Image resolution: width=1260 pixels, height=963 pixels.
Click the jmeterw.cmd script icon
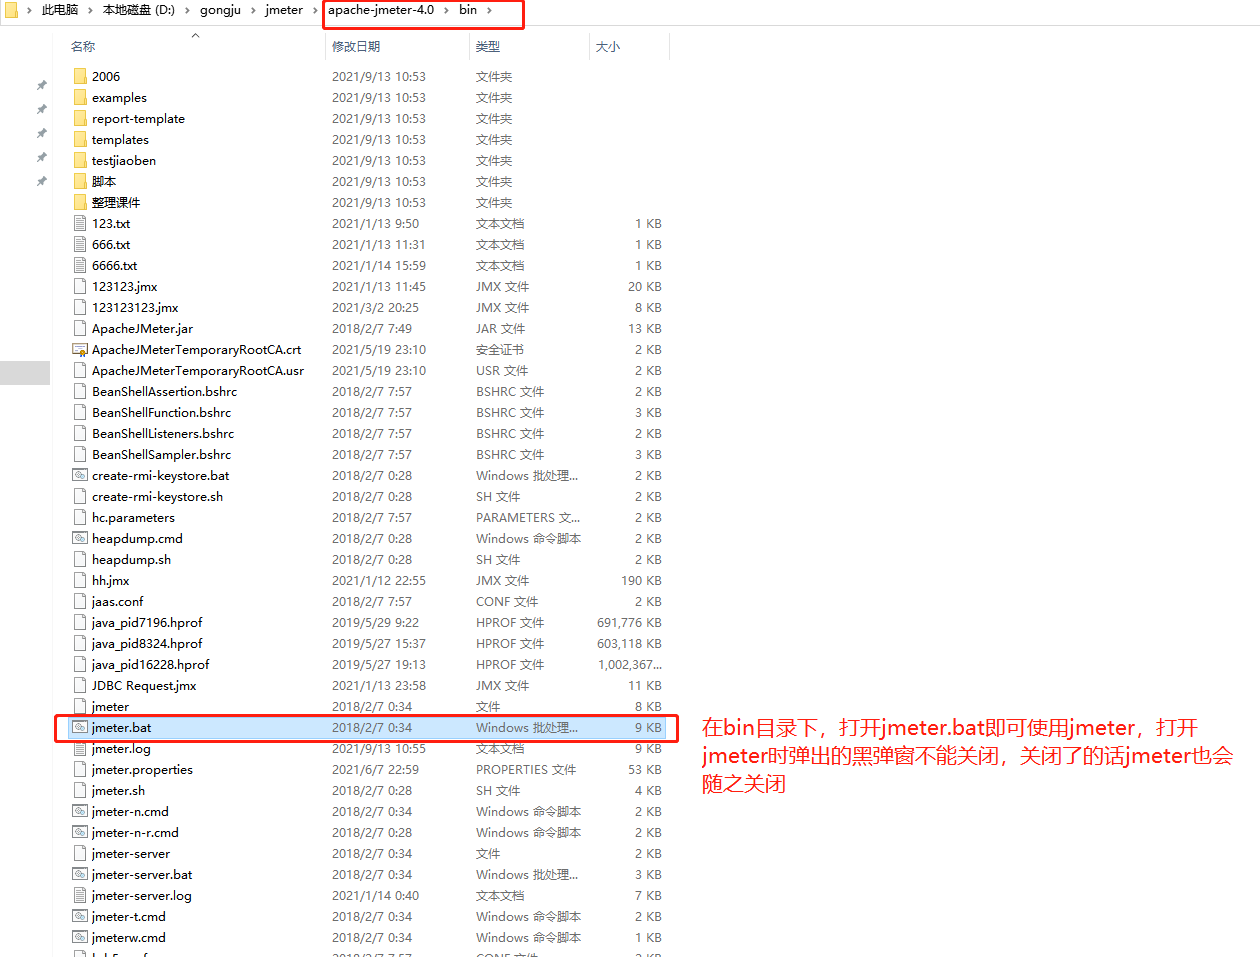[80, 937]
